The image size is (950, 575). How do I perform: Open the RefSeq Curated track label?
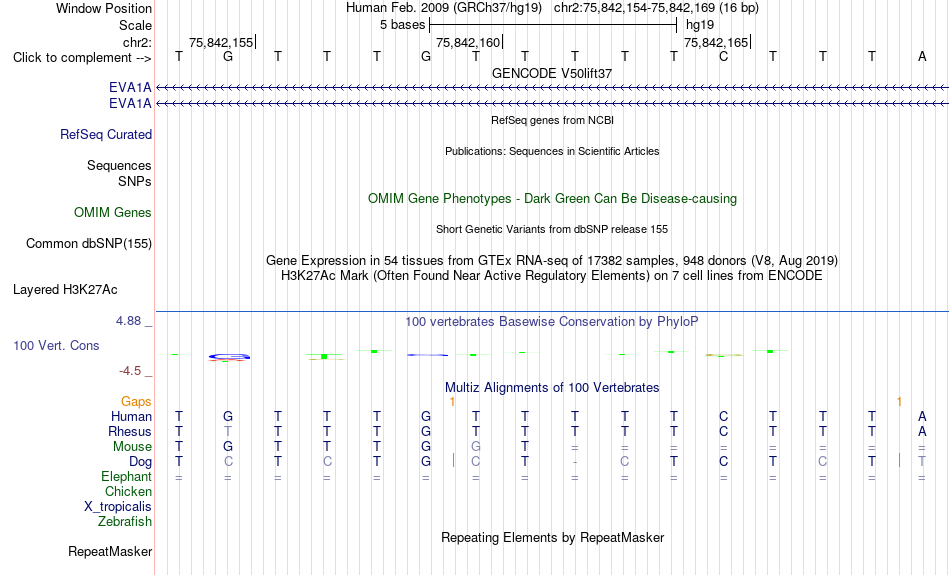pos(106,135)
